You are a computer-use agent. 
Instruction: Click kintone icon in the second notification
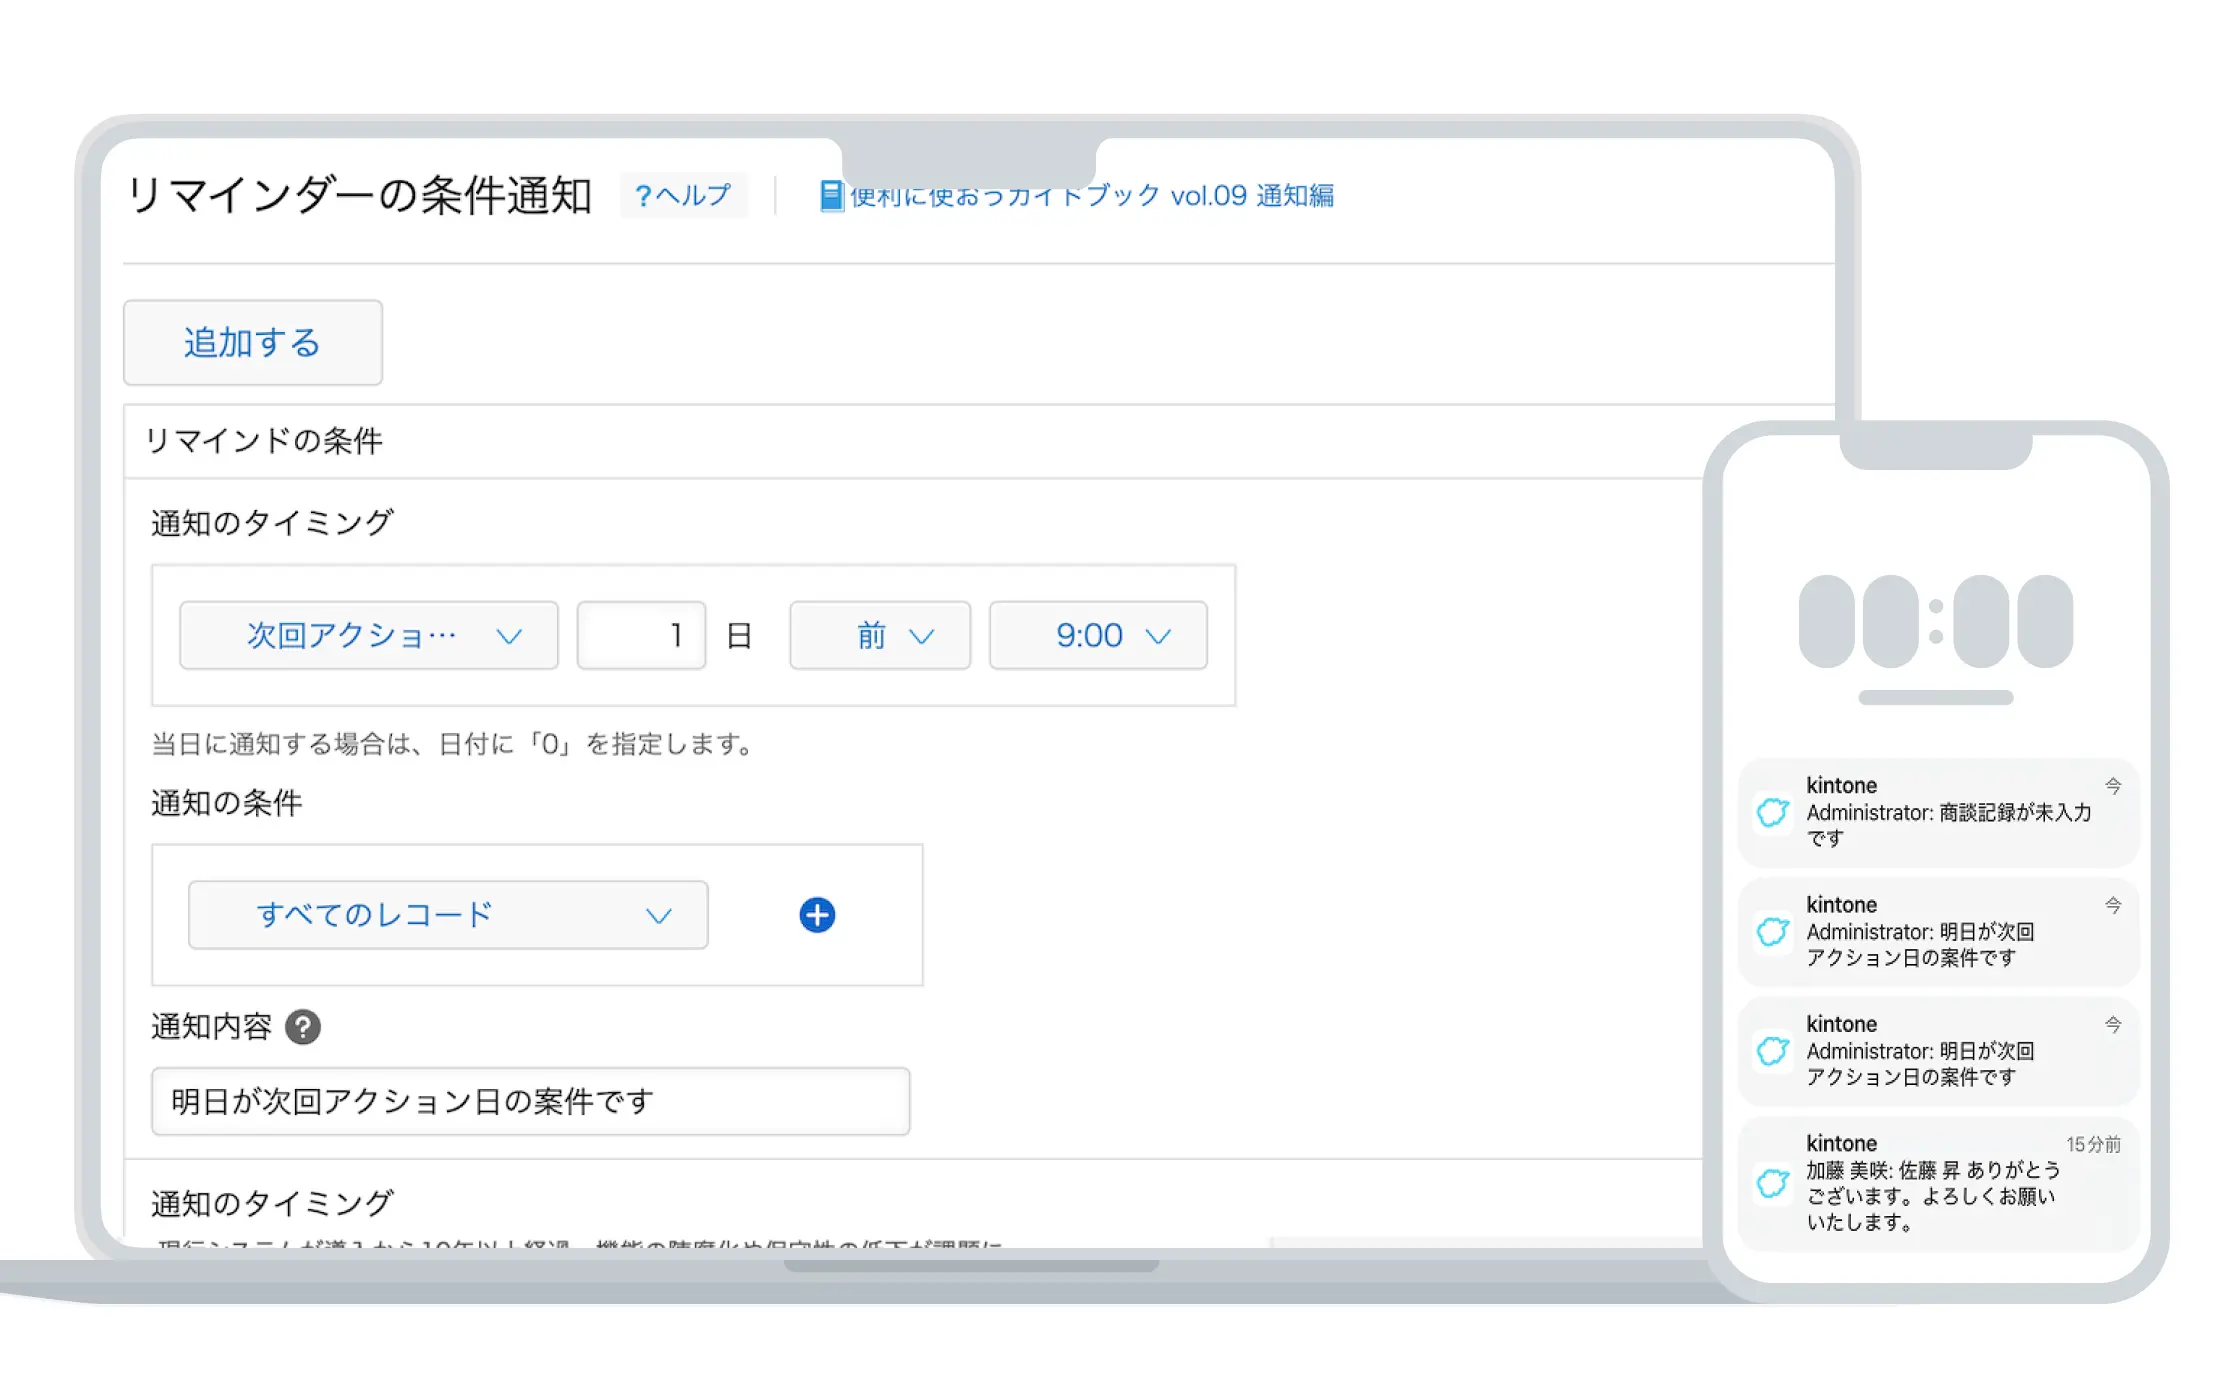click(x=1773, y=931)
